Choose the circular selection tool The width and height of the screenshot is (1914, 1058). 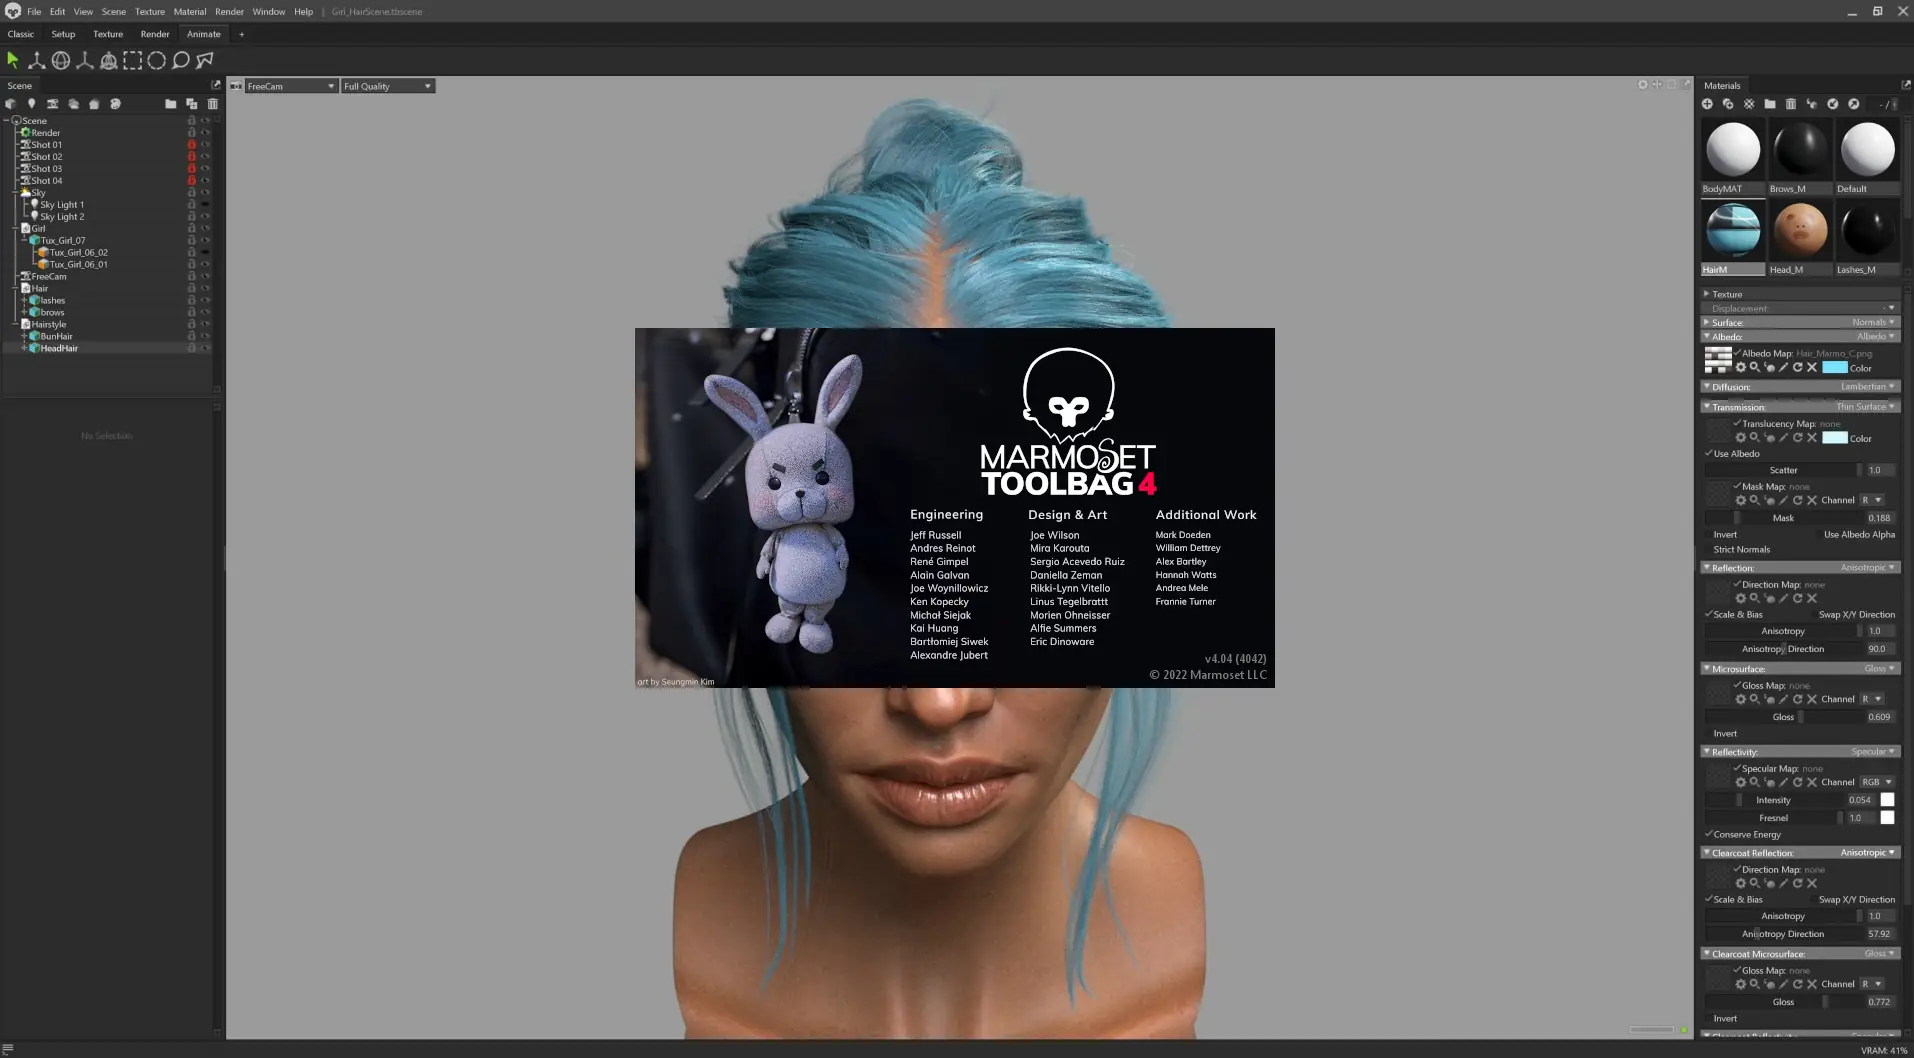point(157,60)
